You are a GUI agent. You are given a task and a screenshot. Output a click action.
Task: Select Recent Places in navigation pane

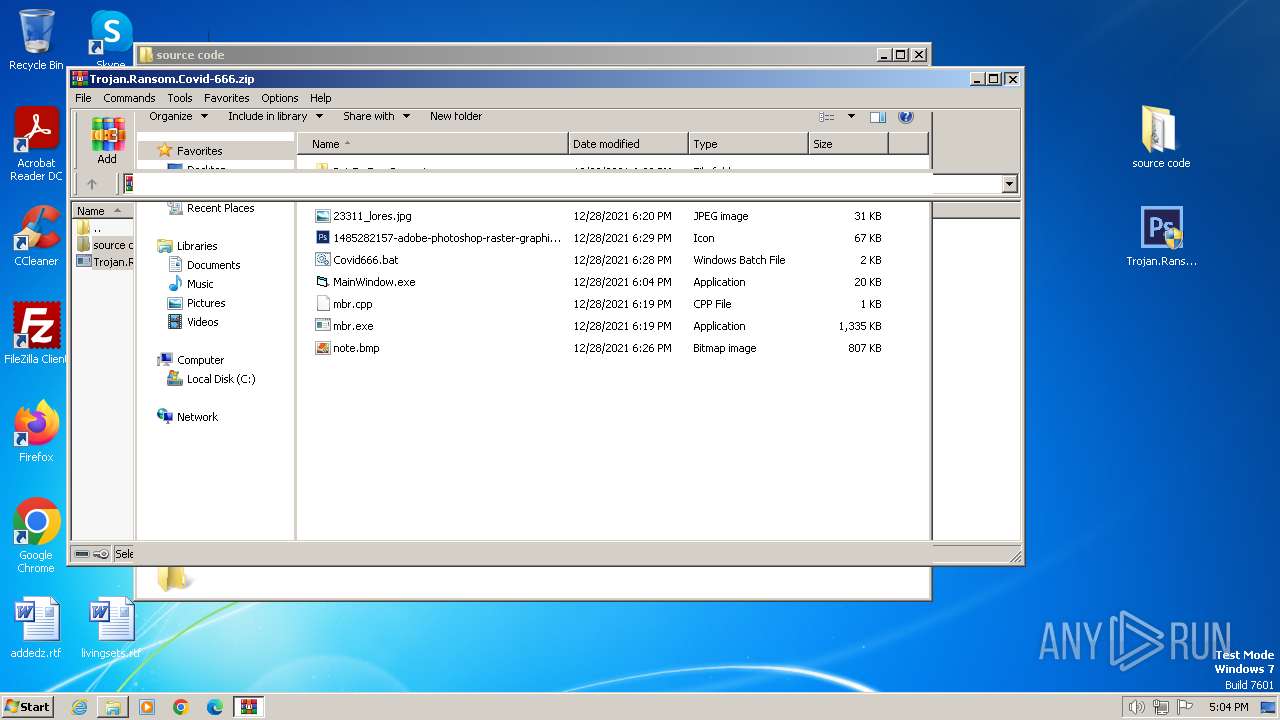click(x=211, y=208)
